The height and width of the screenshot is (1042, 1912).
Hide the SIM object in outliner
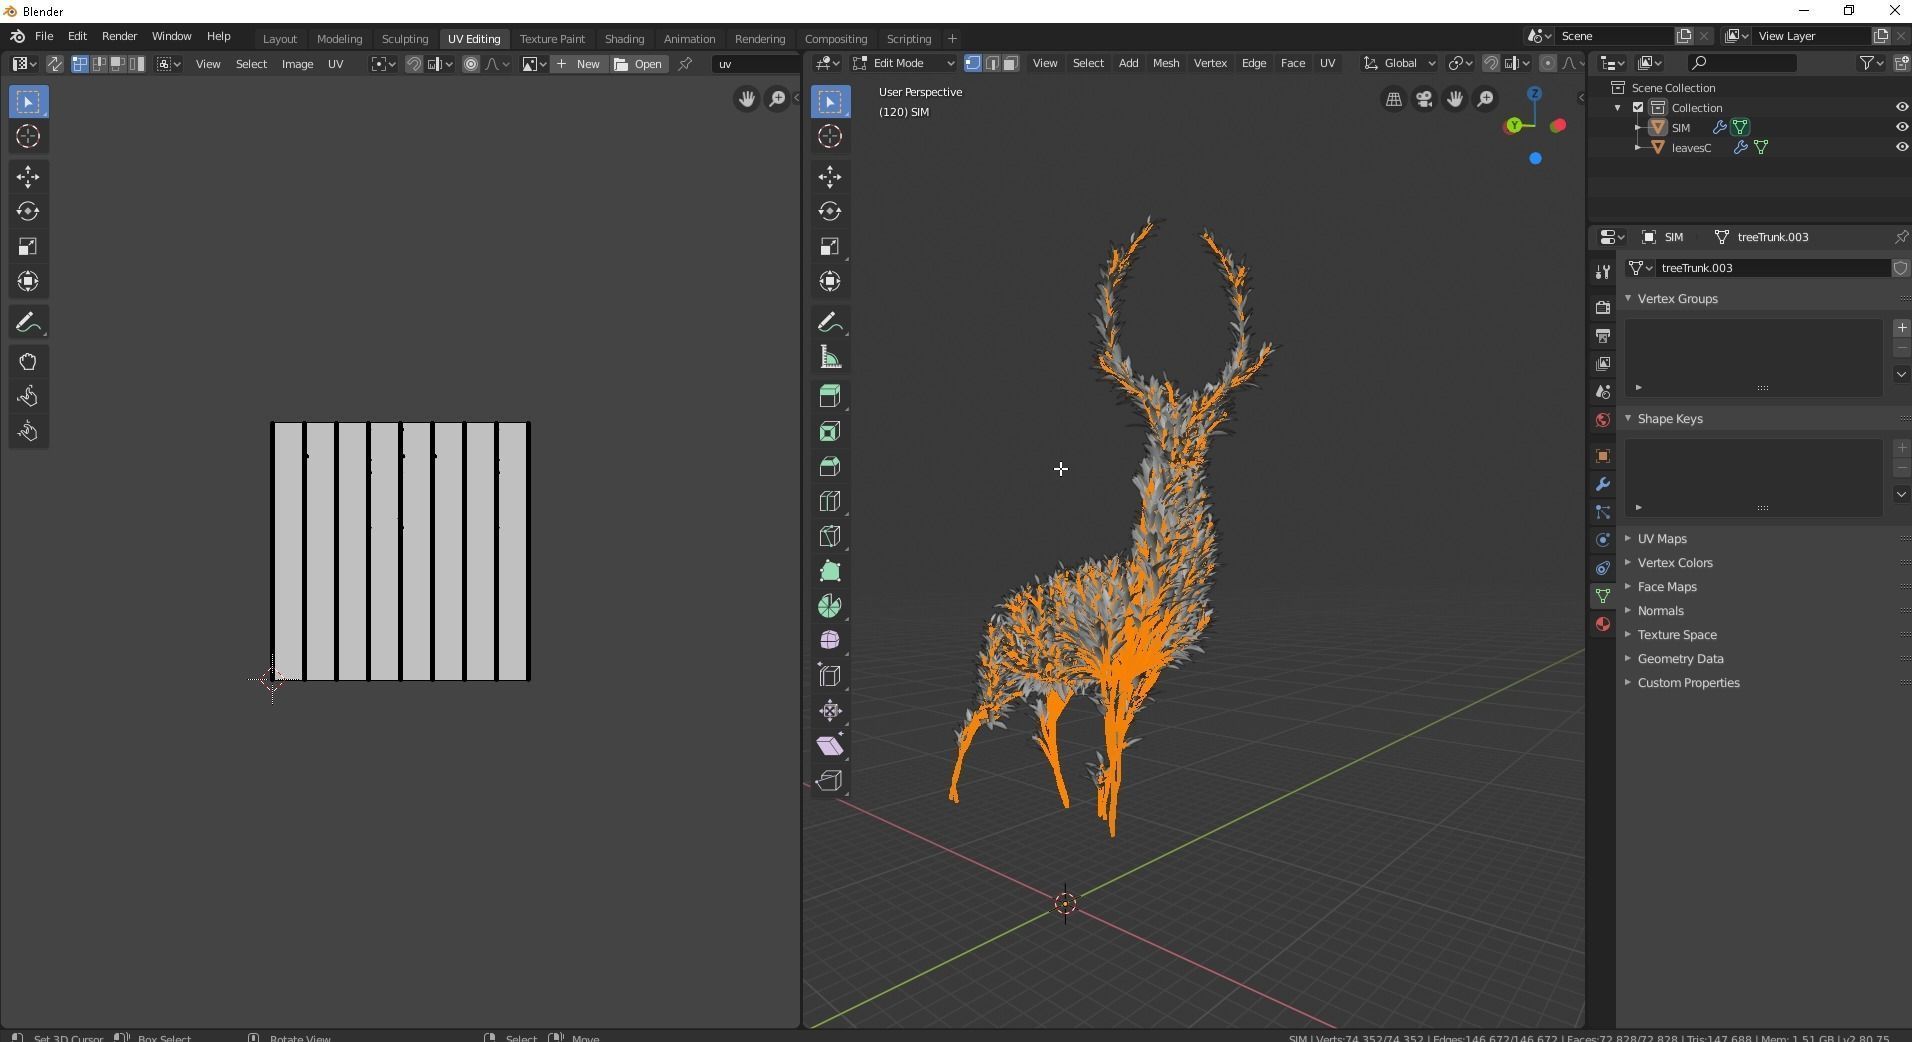pos(1901,128)
